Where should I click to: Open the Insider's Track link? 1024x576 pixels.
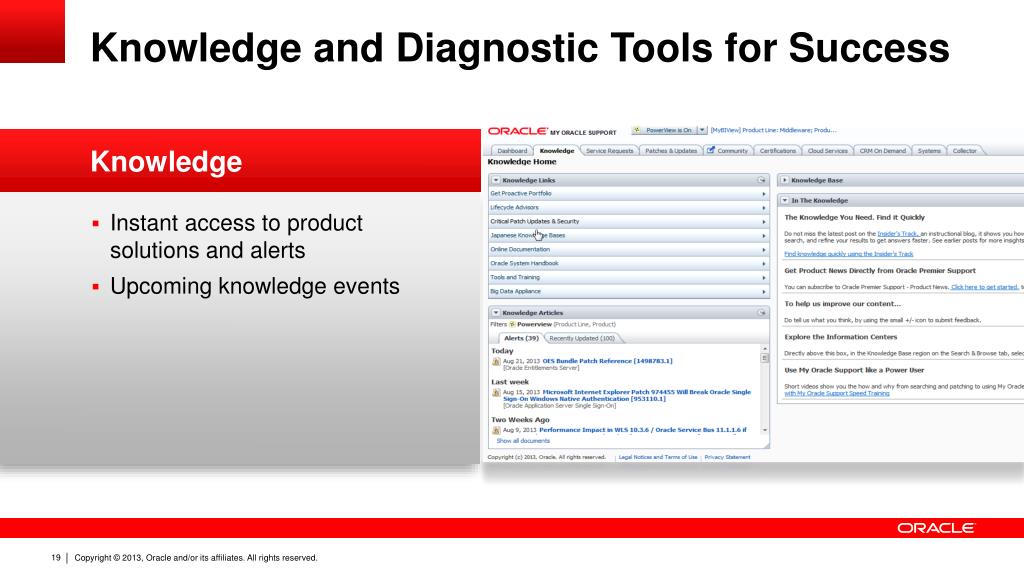tap(898, 233)
